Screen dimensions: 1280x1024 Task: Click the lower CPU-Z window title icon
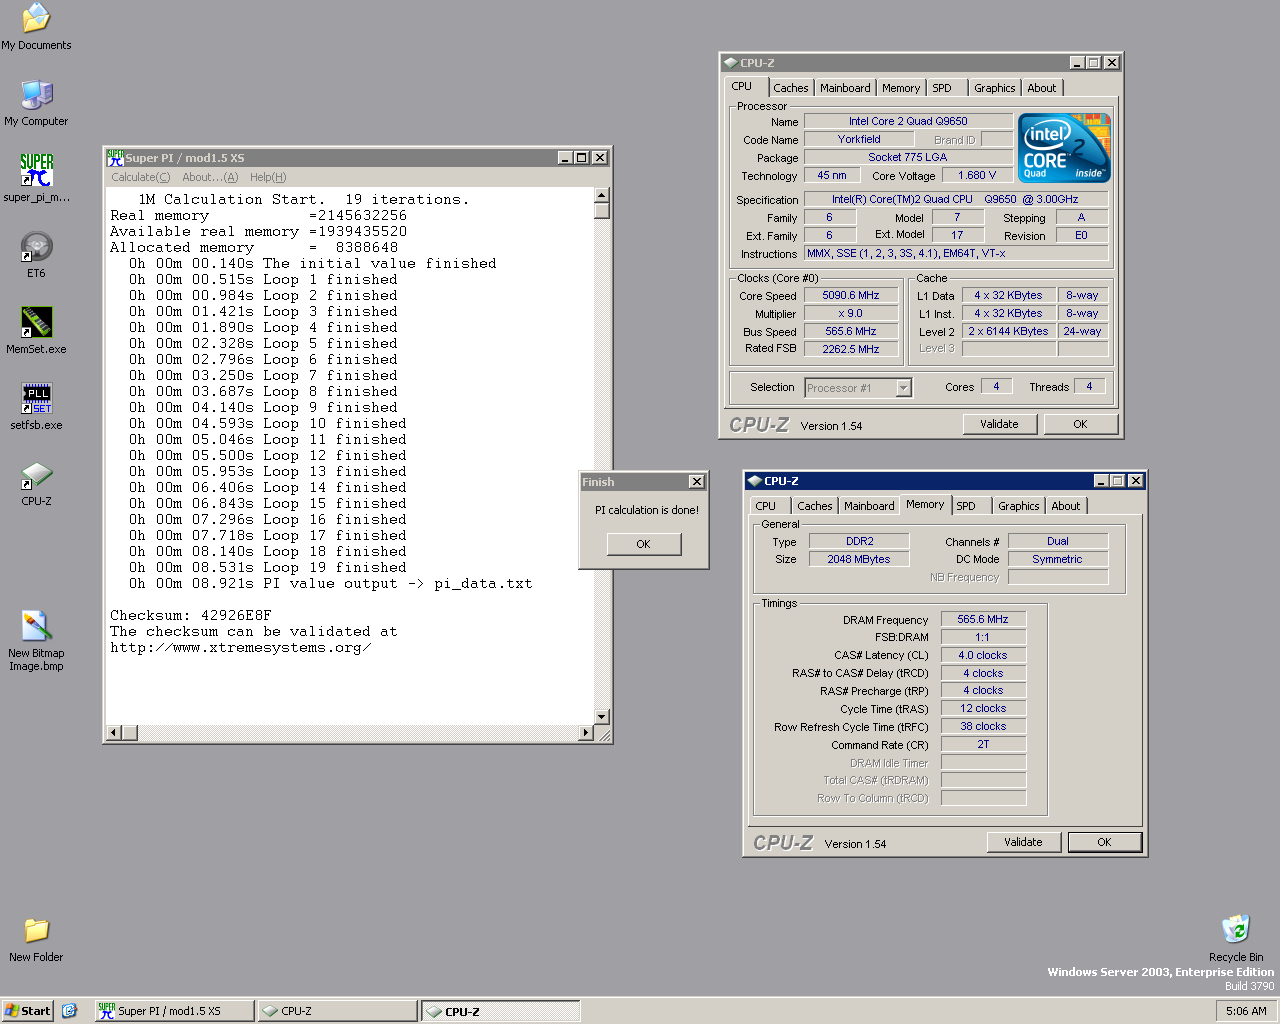(755, 481)
